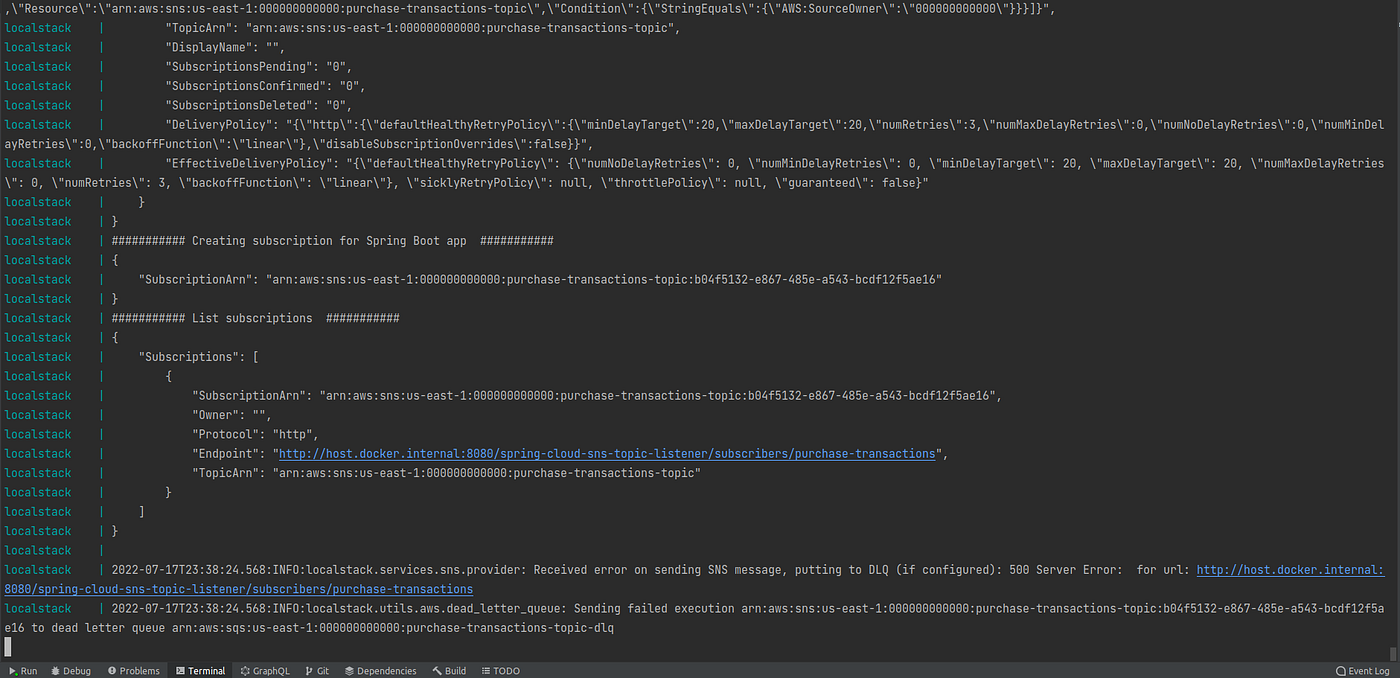Click the "DisplayName": "" line
This screenshot has width=1400, height=678.
click(226, 47)
